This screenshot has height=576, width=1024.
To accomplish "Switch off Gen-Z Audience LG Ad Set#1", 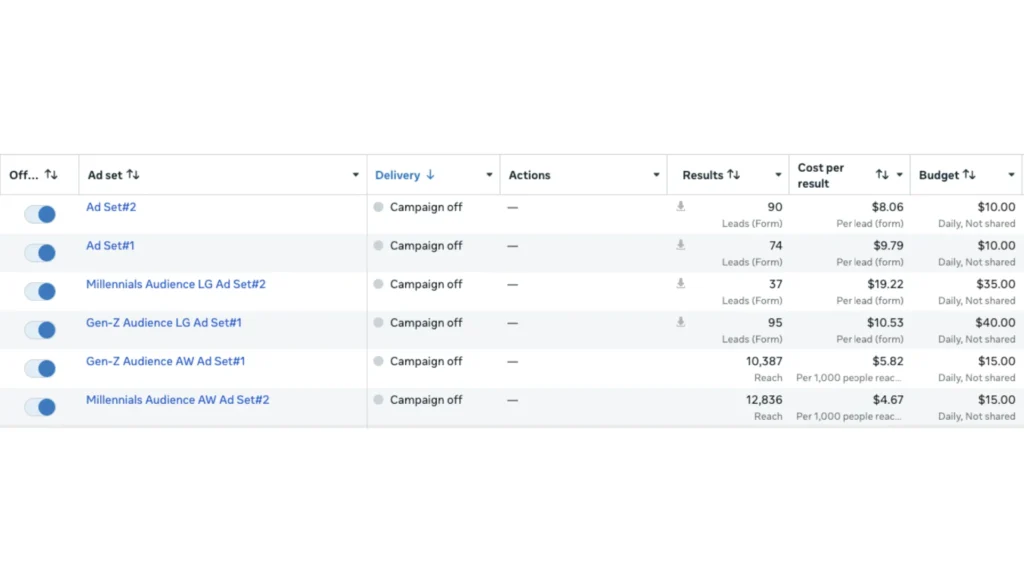I will pyautogui.click(x=40, y=330).
